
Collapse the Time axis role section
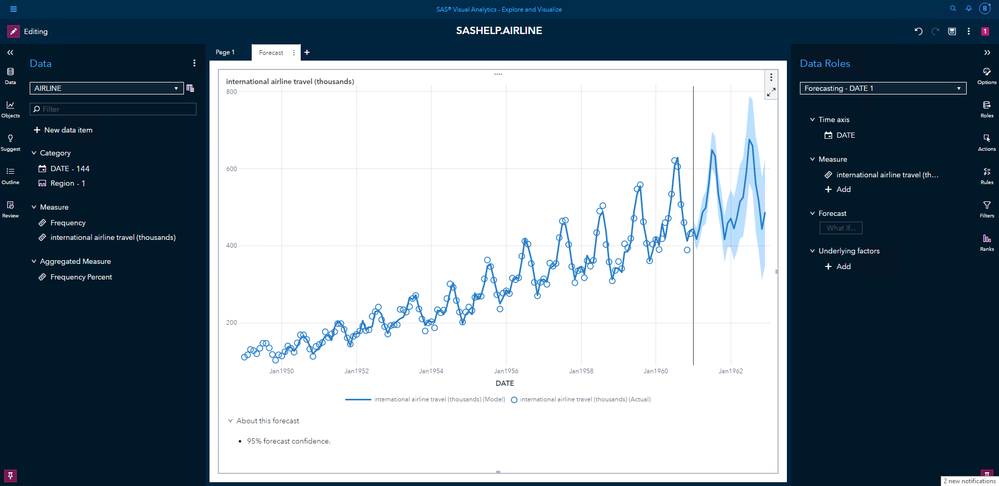tap(812, 119)
